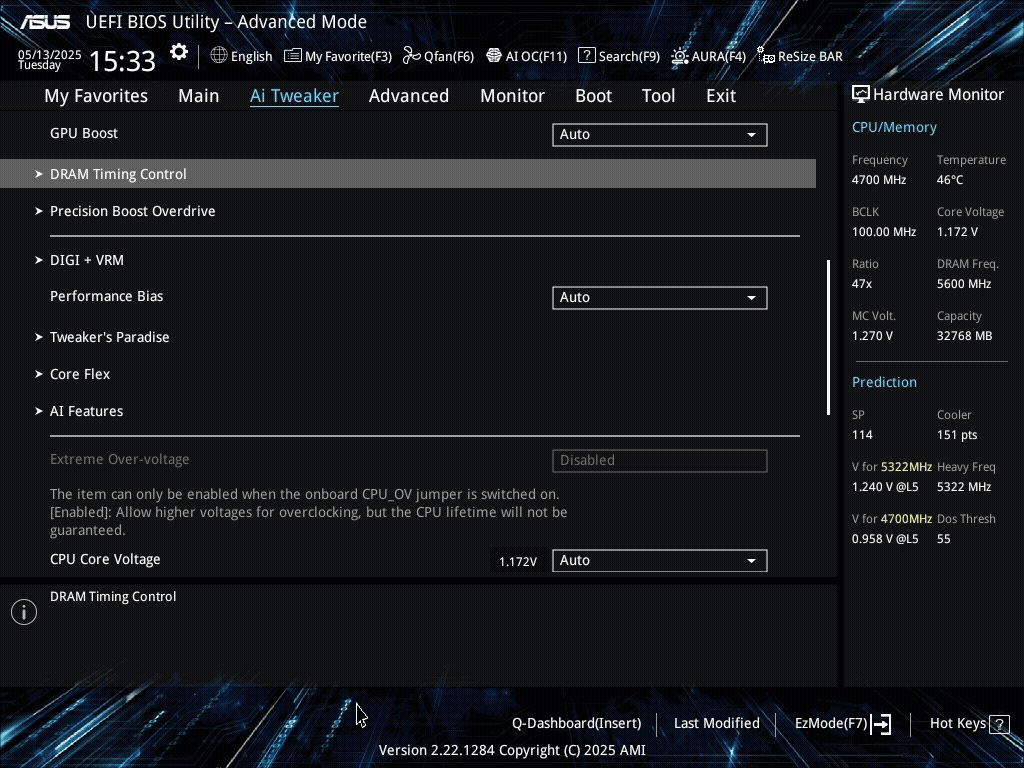This screenshot has height=768, width=1024.
Task: Click the AI OC brain icon
Action: coord(494,56)
